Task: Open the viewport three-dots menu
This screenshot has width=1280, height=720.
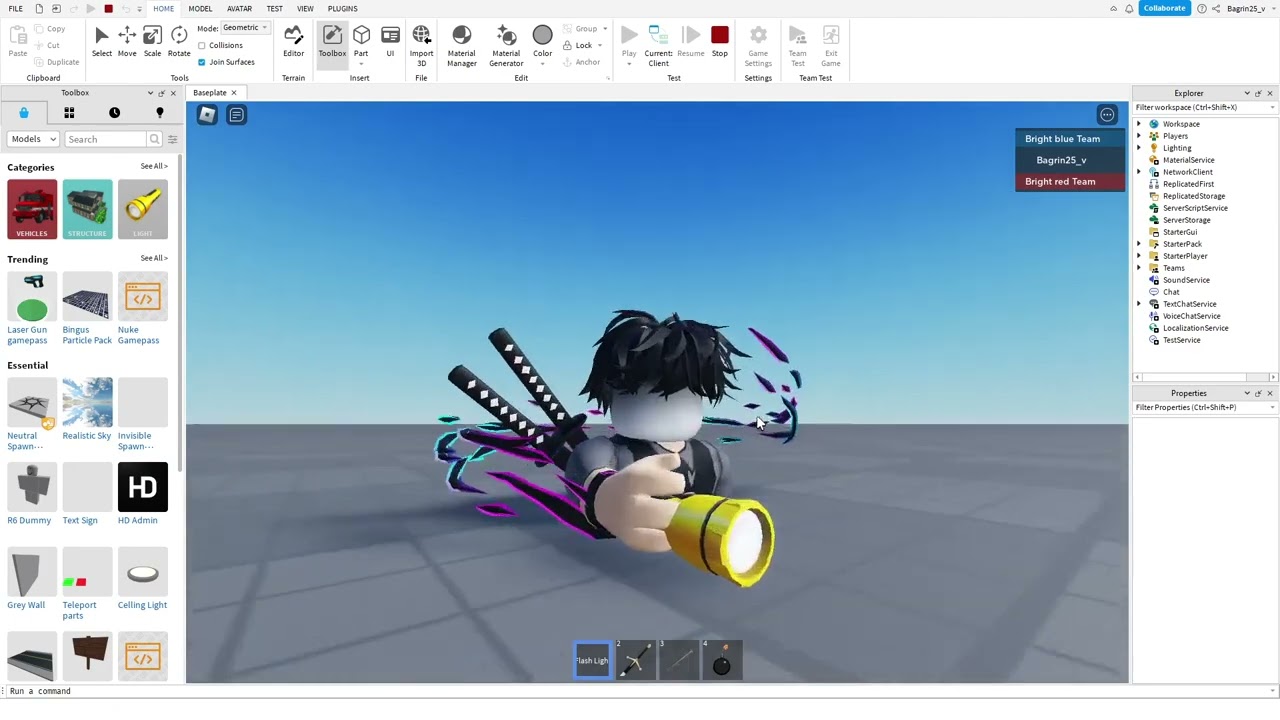Action: [1107, 115]
